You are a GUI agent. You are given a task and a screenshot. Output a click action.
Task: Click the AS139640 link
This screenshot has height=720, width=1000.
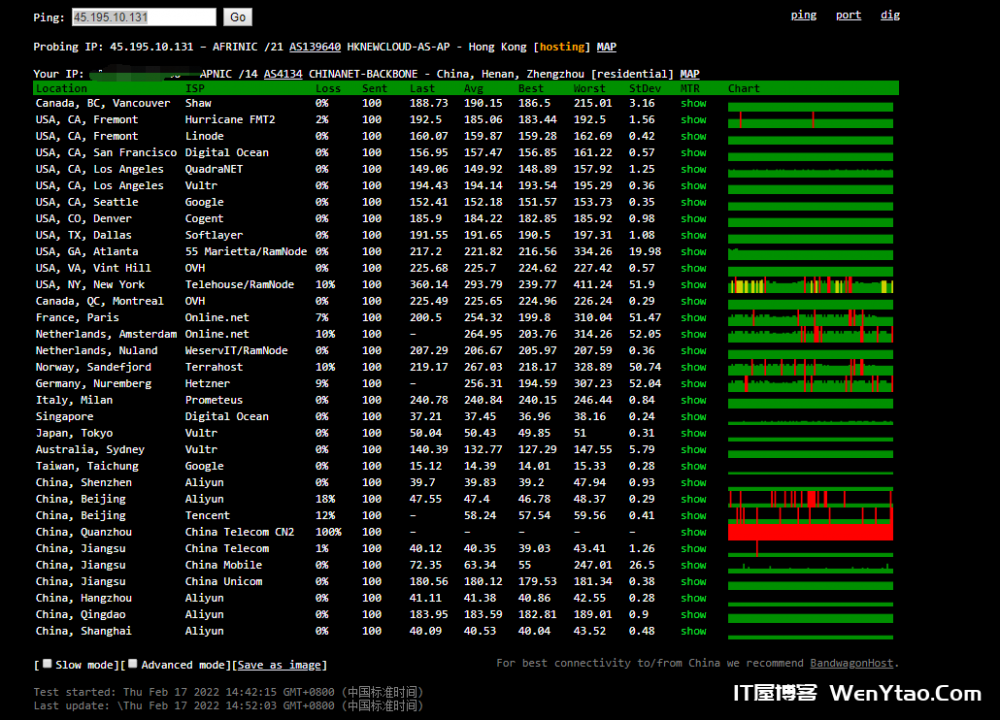point(315,47)
